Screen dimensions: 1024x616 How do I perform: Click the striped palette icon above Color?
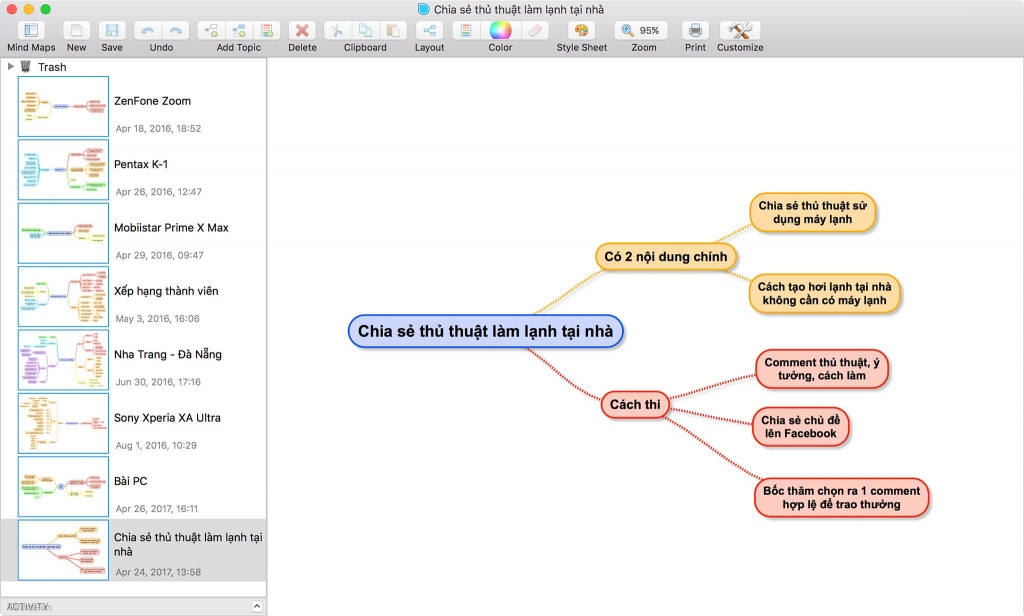point(466,31)
